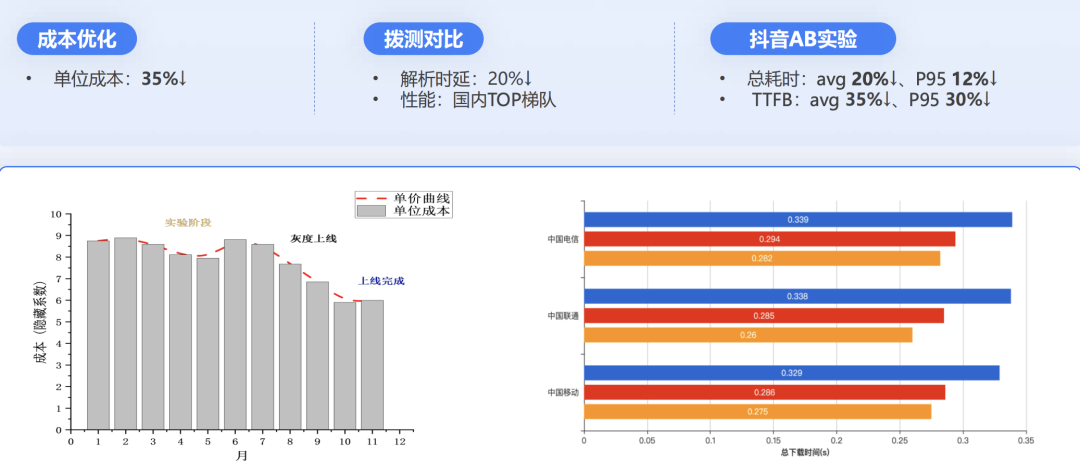Click the 单价曲线 legend entry
The image size is (1080, 464).
point(404,198)
